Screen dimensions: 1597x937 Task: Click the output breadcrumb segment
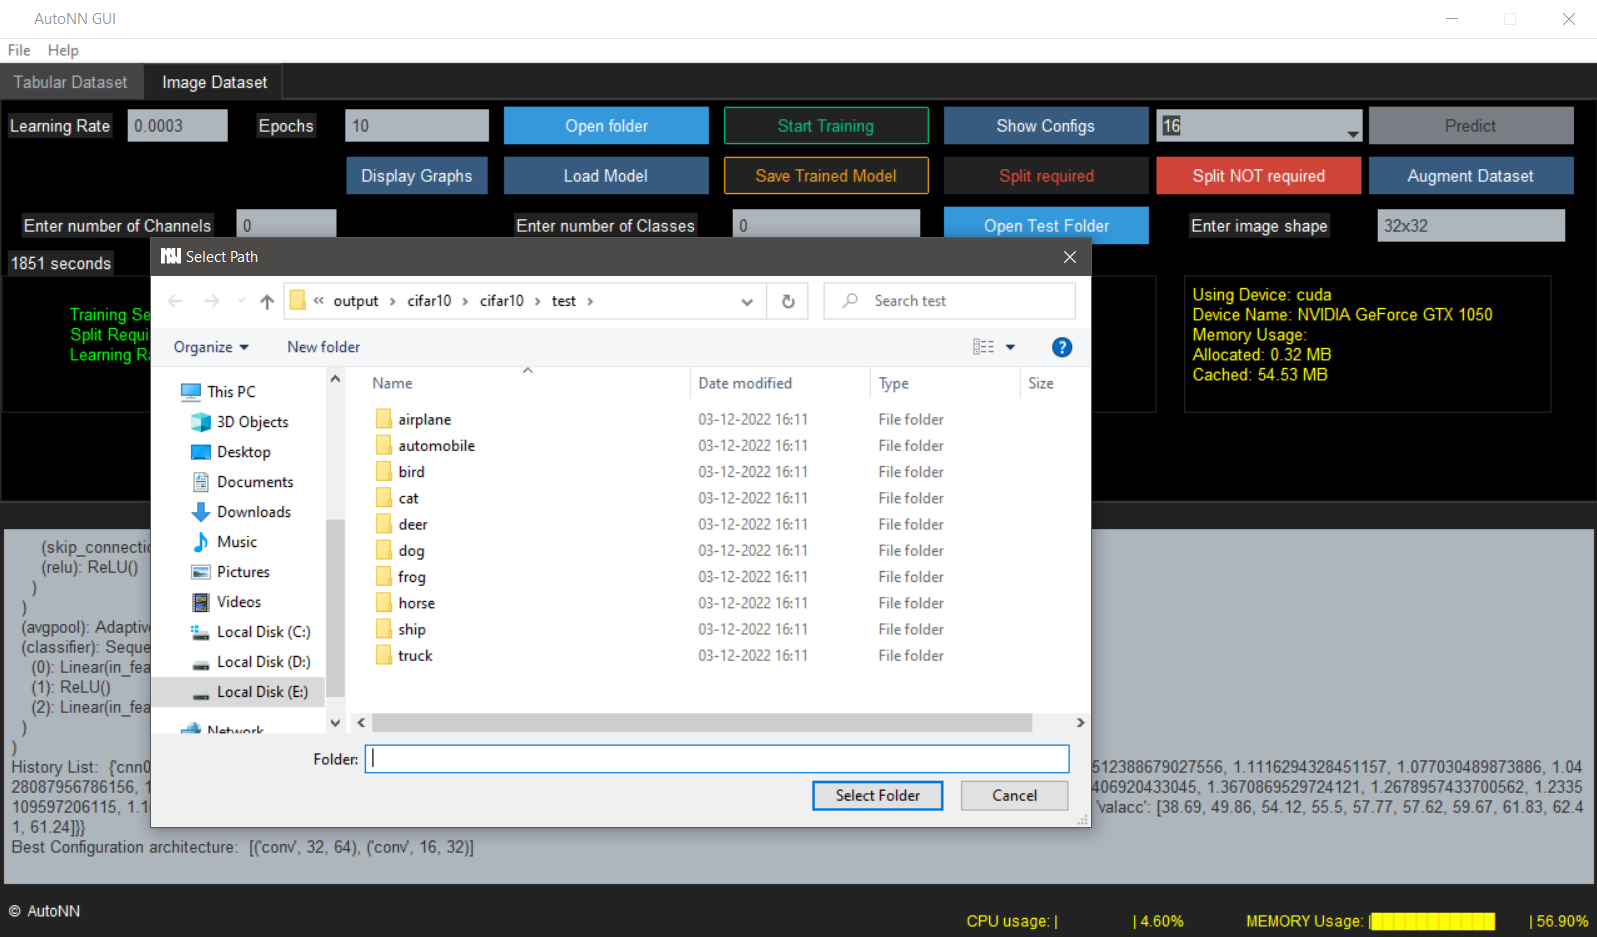tap(356, 301)
